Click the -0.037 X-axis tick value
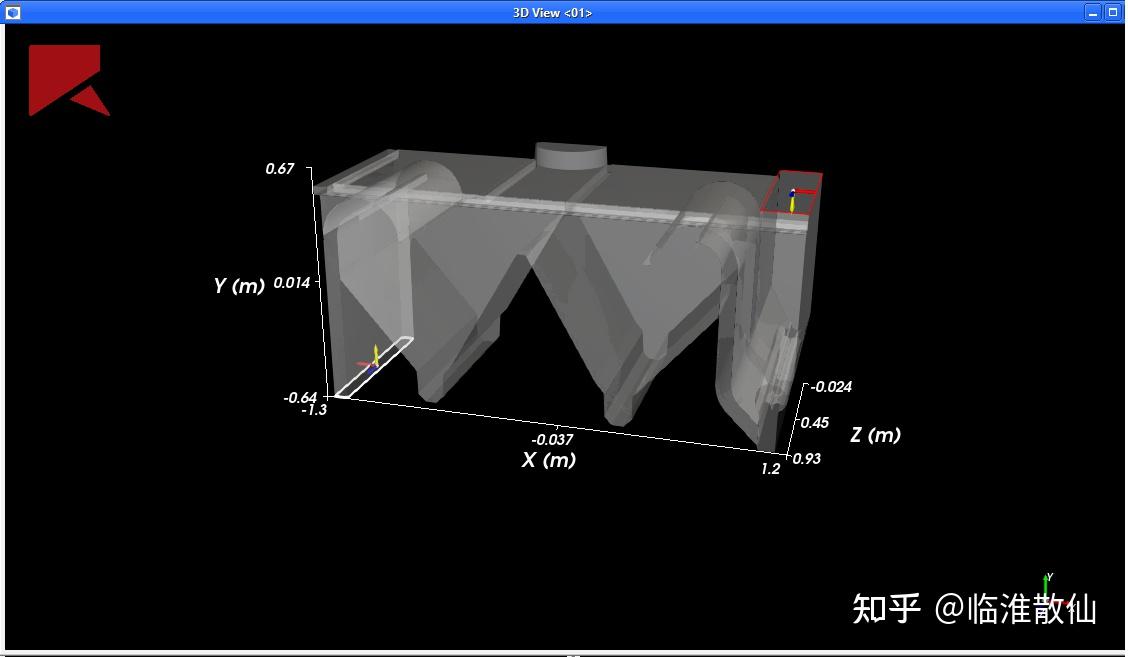This screenshot has height=657, width=1128. [552, 440]
